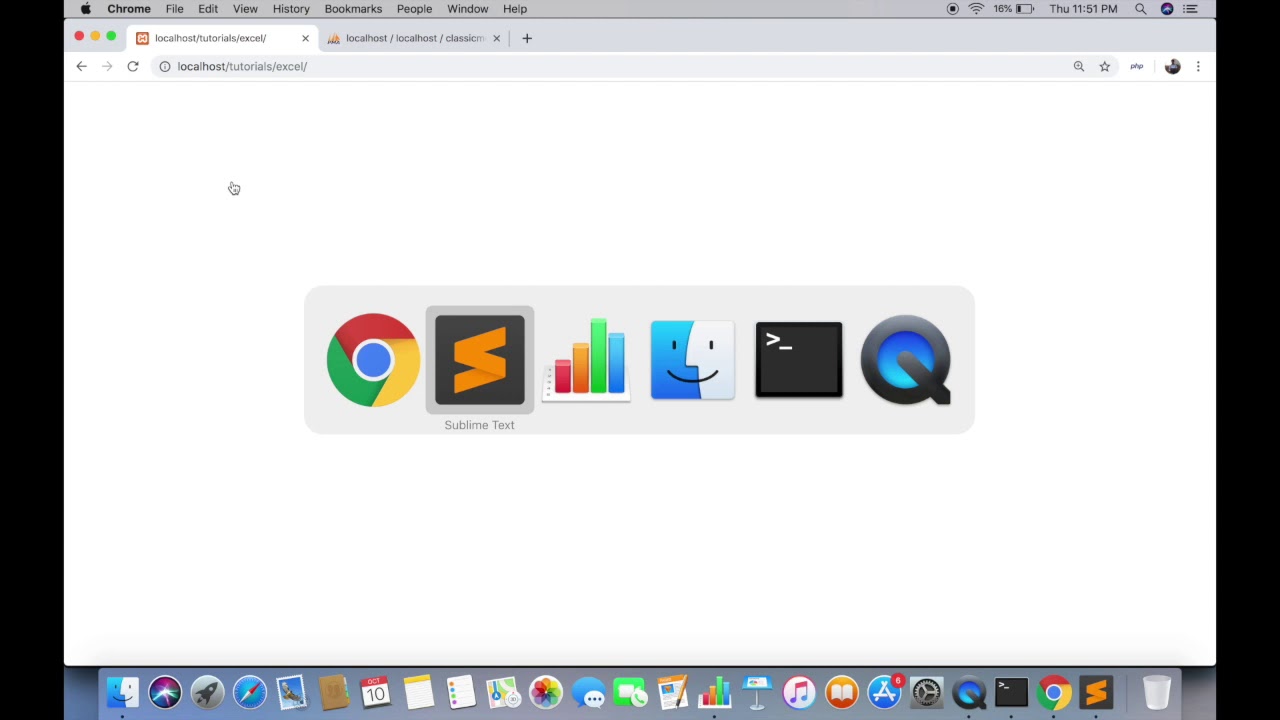Open Reminders from the Dock
This screenshot has height=720, width=1280.
[x=461, y=692]
